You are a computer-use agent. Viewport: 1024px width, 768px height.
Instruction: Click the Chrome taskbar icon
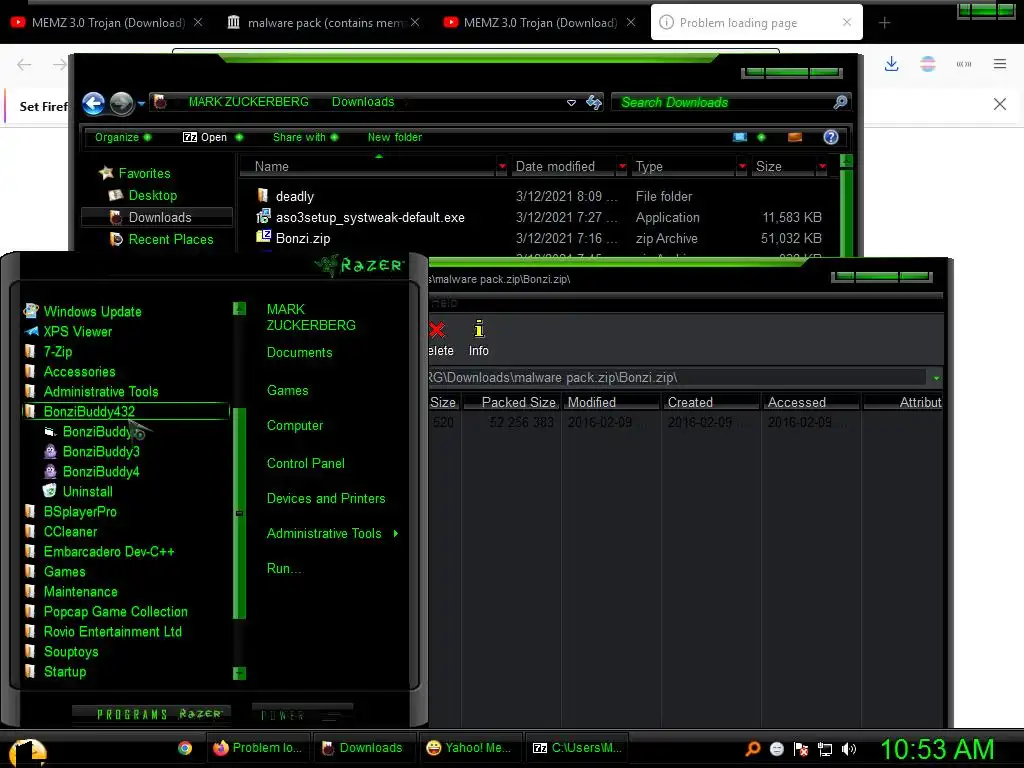185,748
